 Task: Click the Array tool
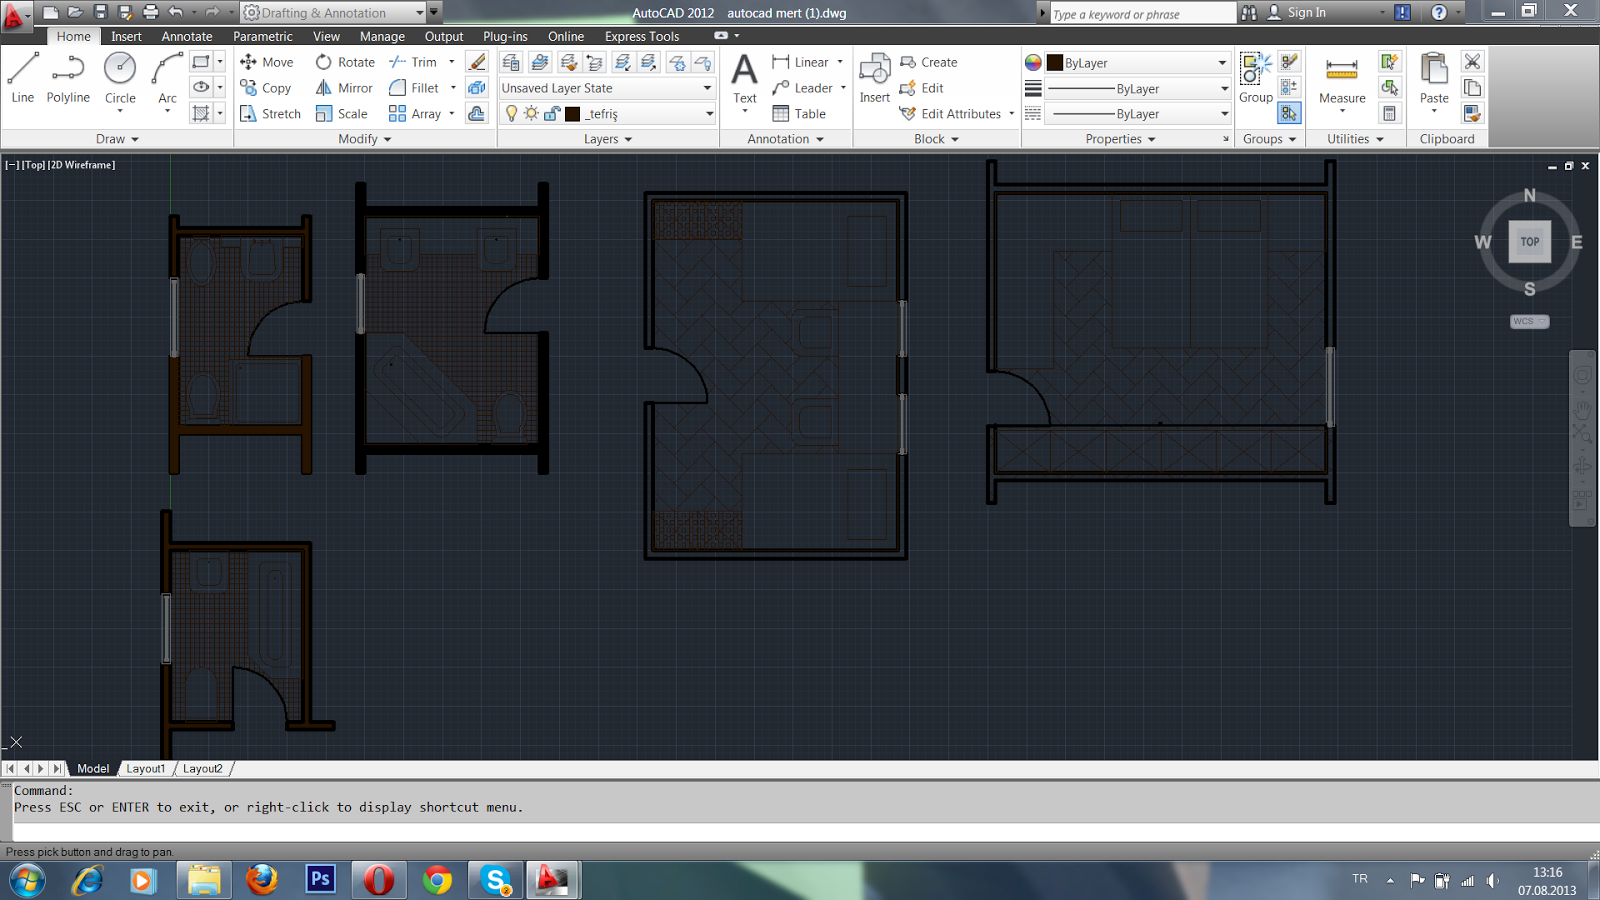point(416,114)
